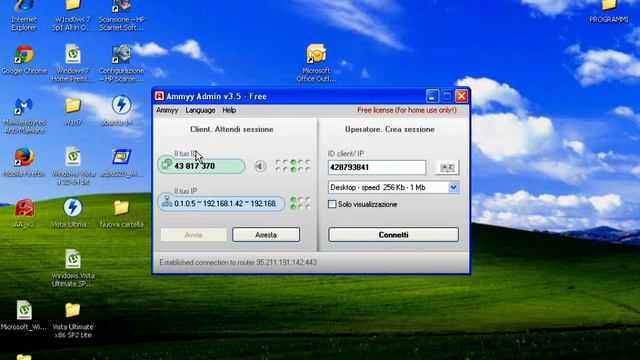Viewport: 640px width, 360px height.
Task: Click inside ID client/IP input field
Action: 377,167
